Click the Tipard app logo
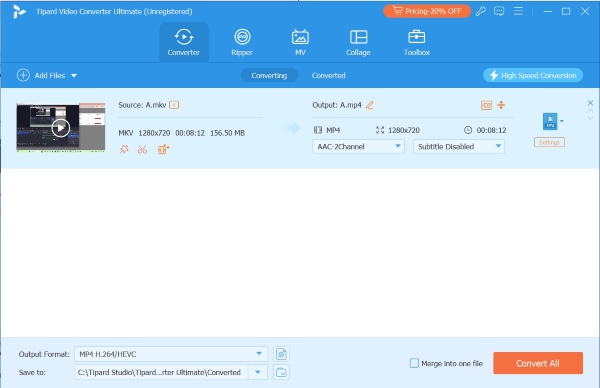Screen dimensions: 600x388 coord(19,11)
